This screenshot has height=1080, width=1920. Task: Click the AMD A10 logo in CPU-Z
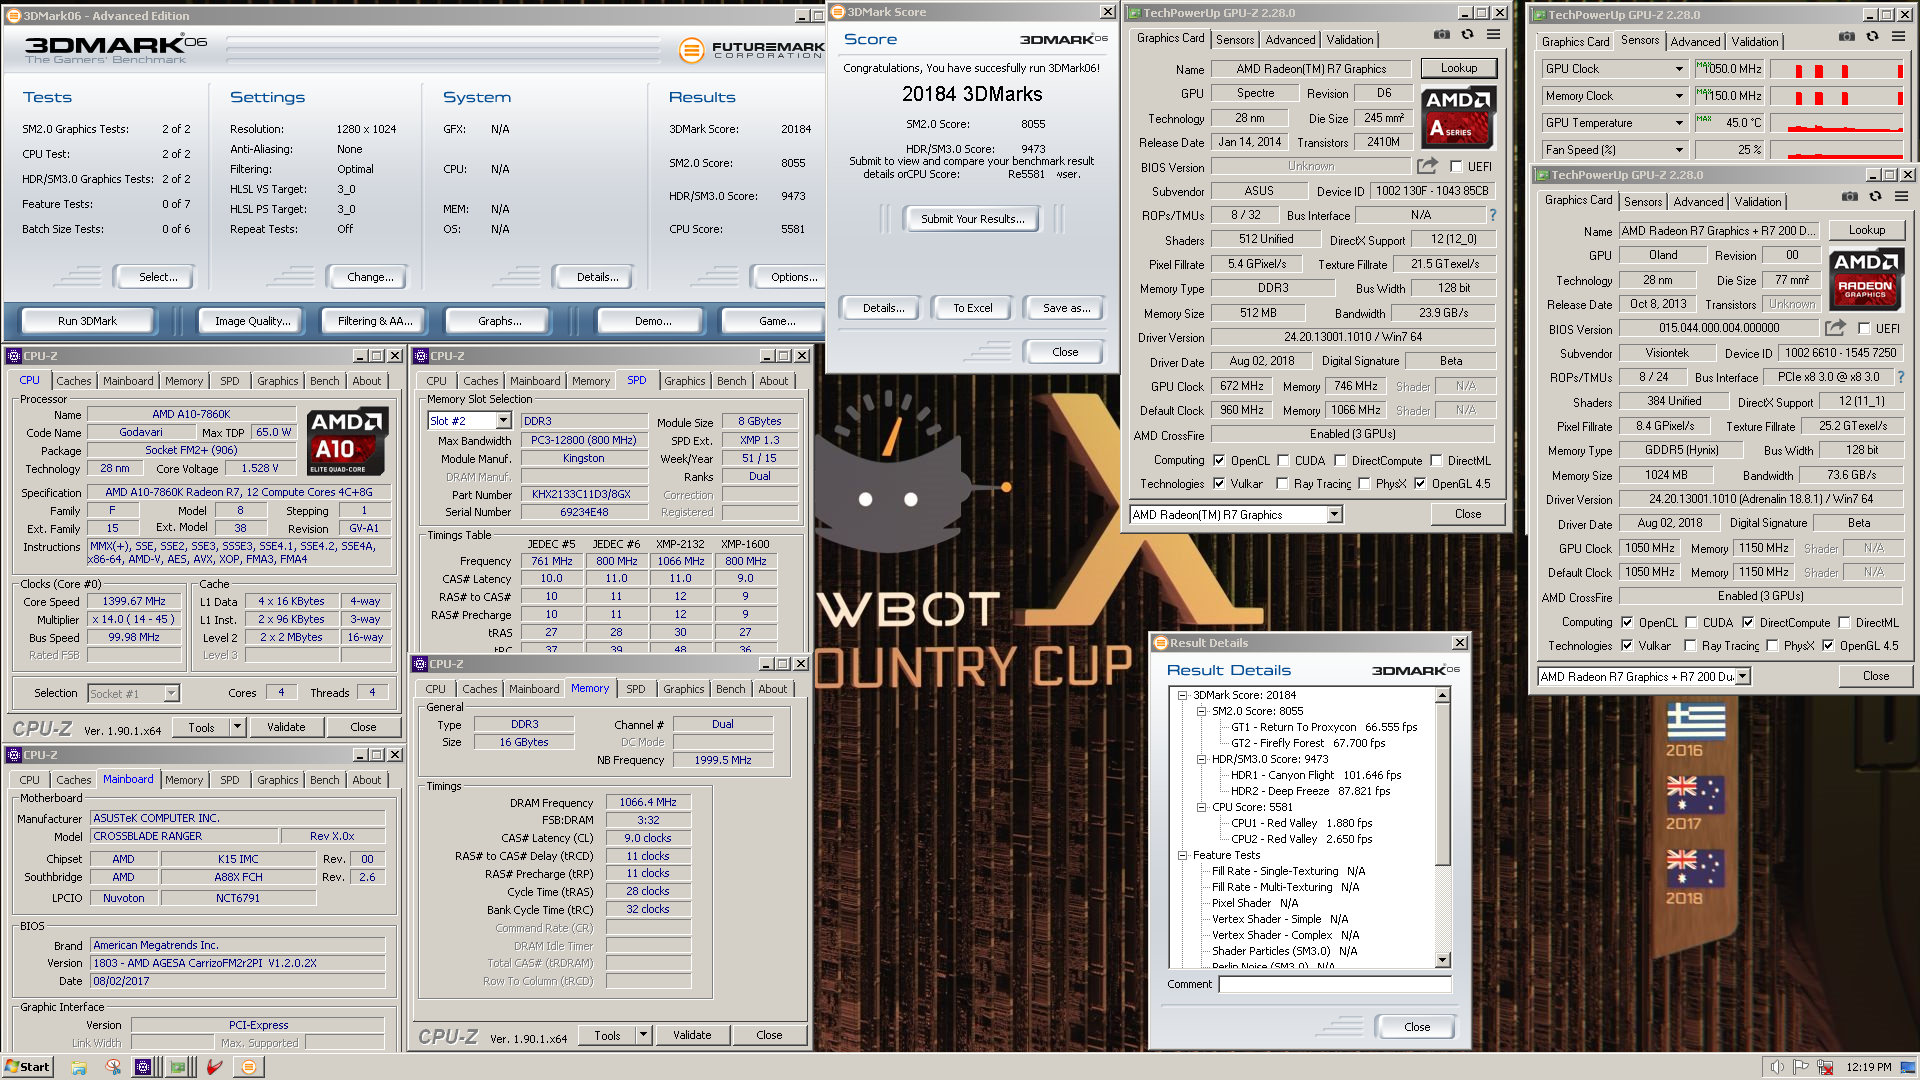(348, 441)
